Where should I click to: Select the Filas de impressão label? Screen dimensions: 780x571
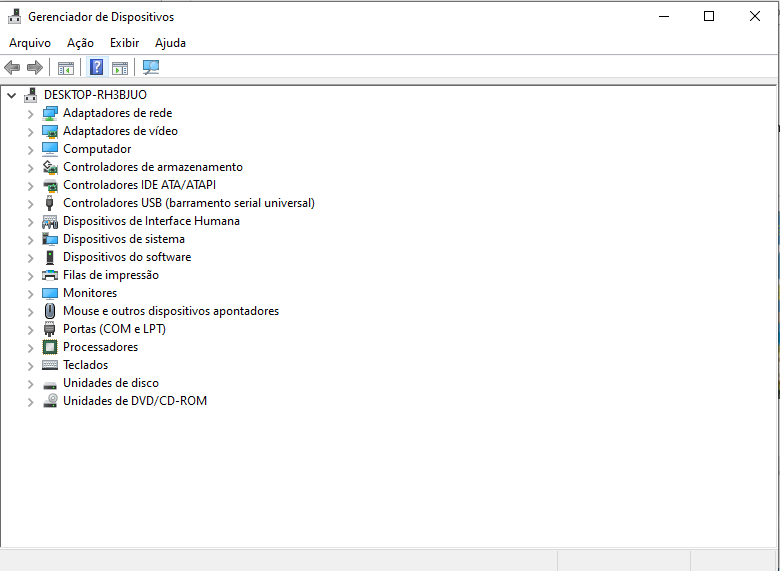tap(111, 275)
